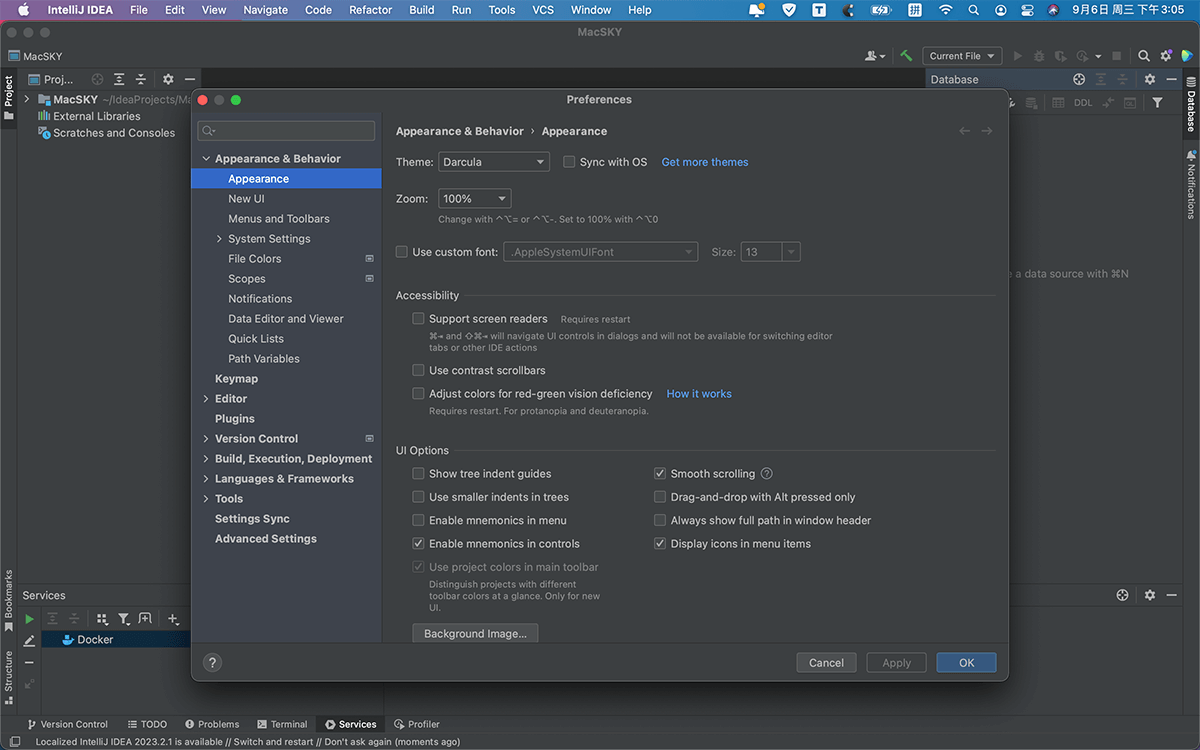Toggle Support screen readers checkbox
The width and height of the screenshot is (1200, 750).
[x=419, y=319]
